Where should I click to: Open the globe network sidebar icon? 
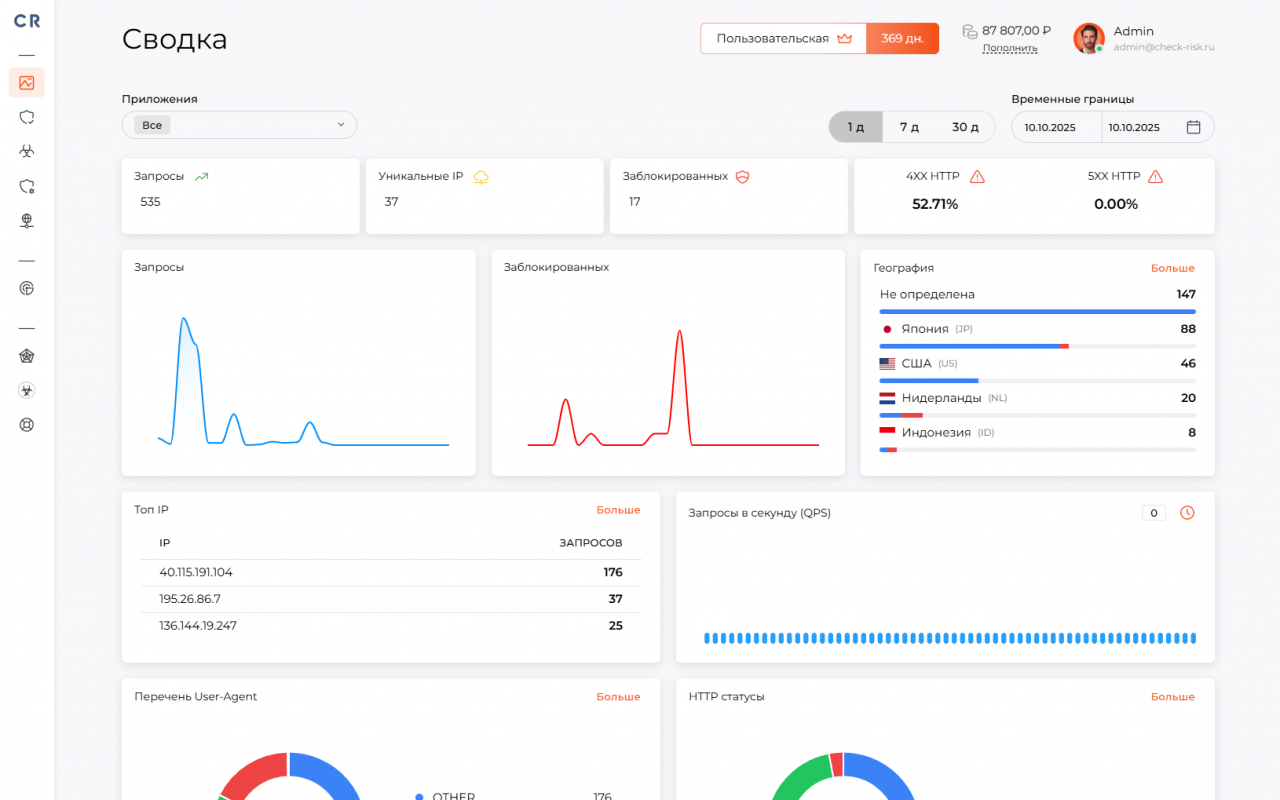27,221
